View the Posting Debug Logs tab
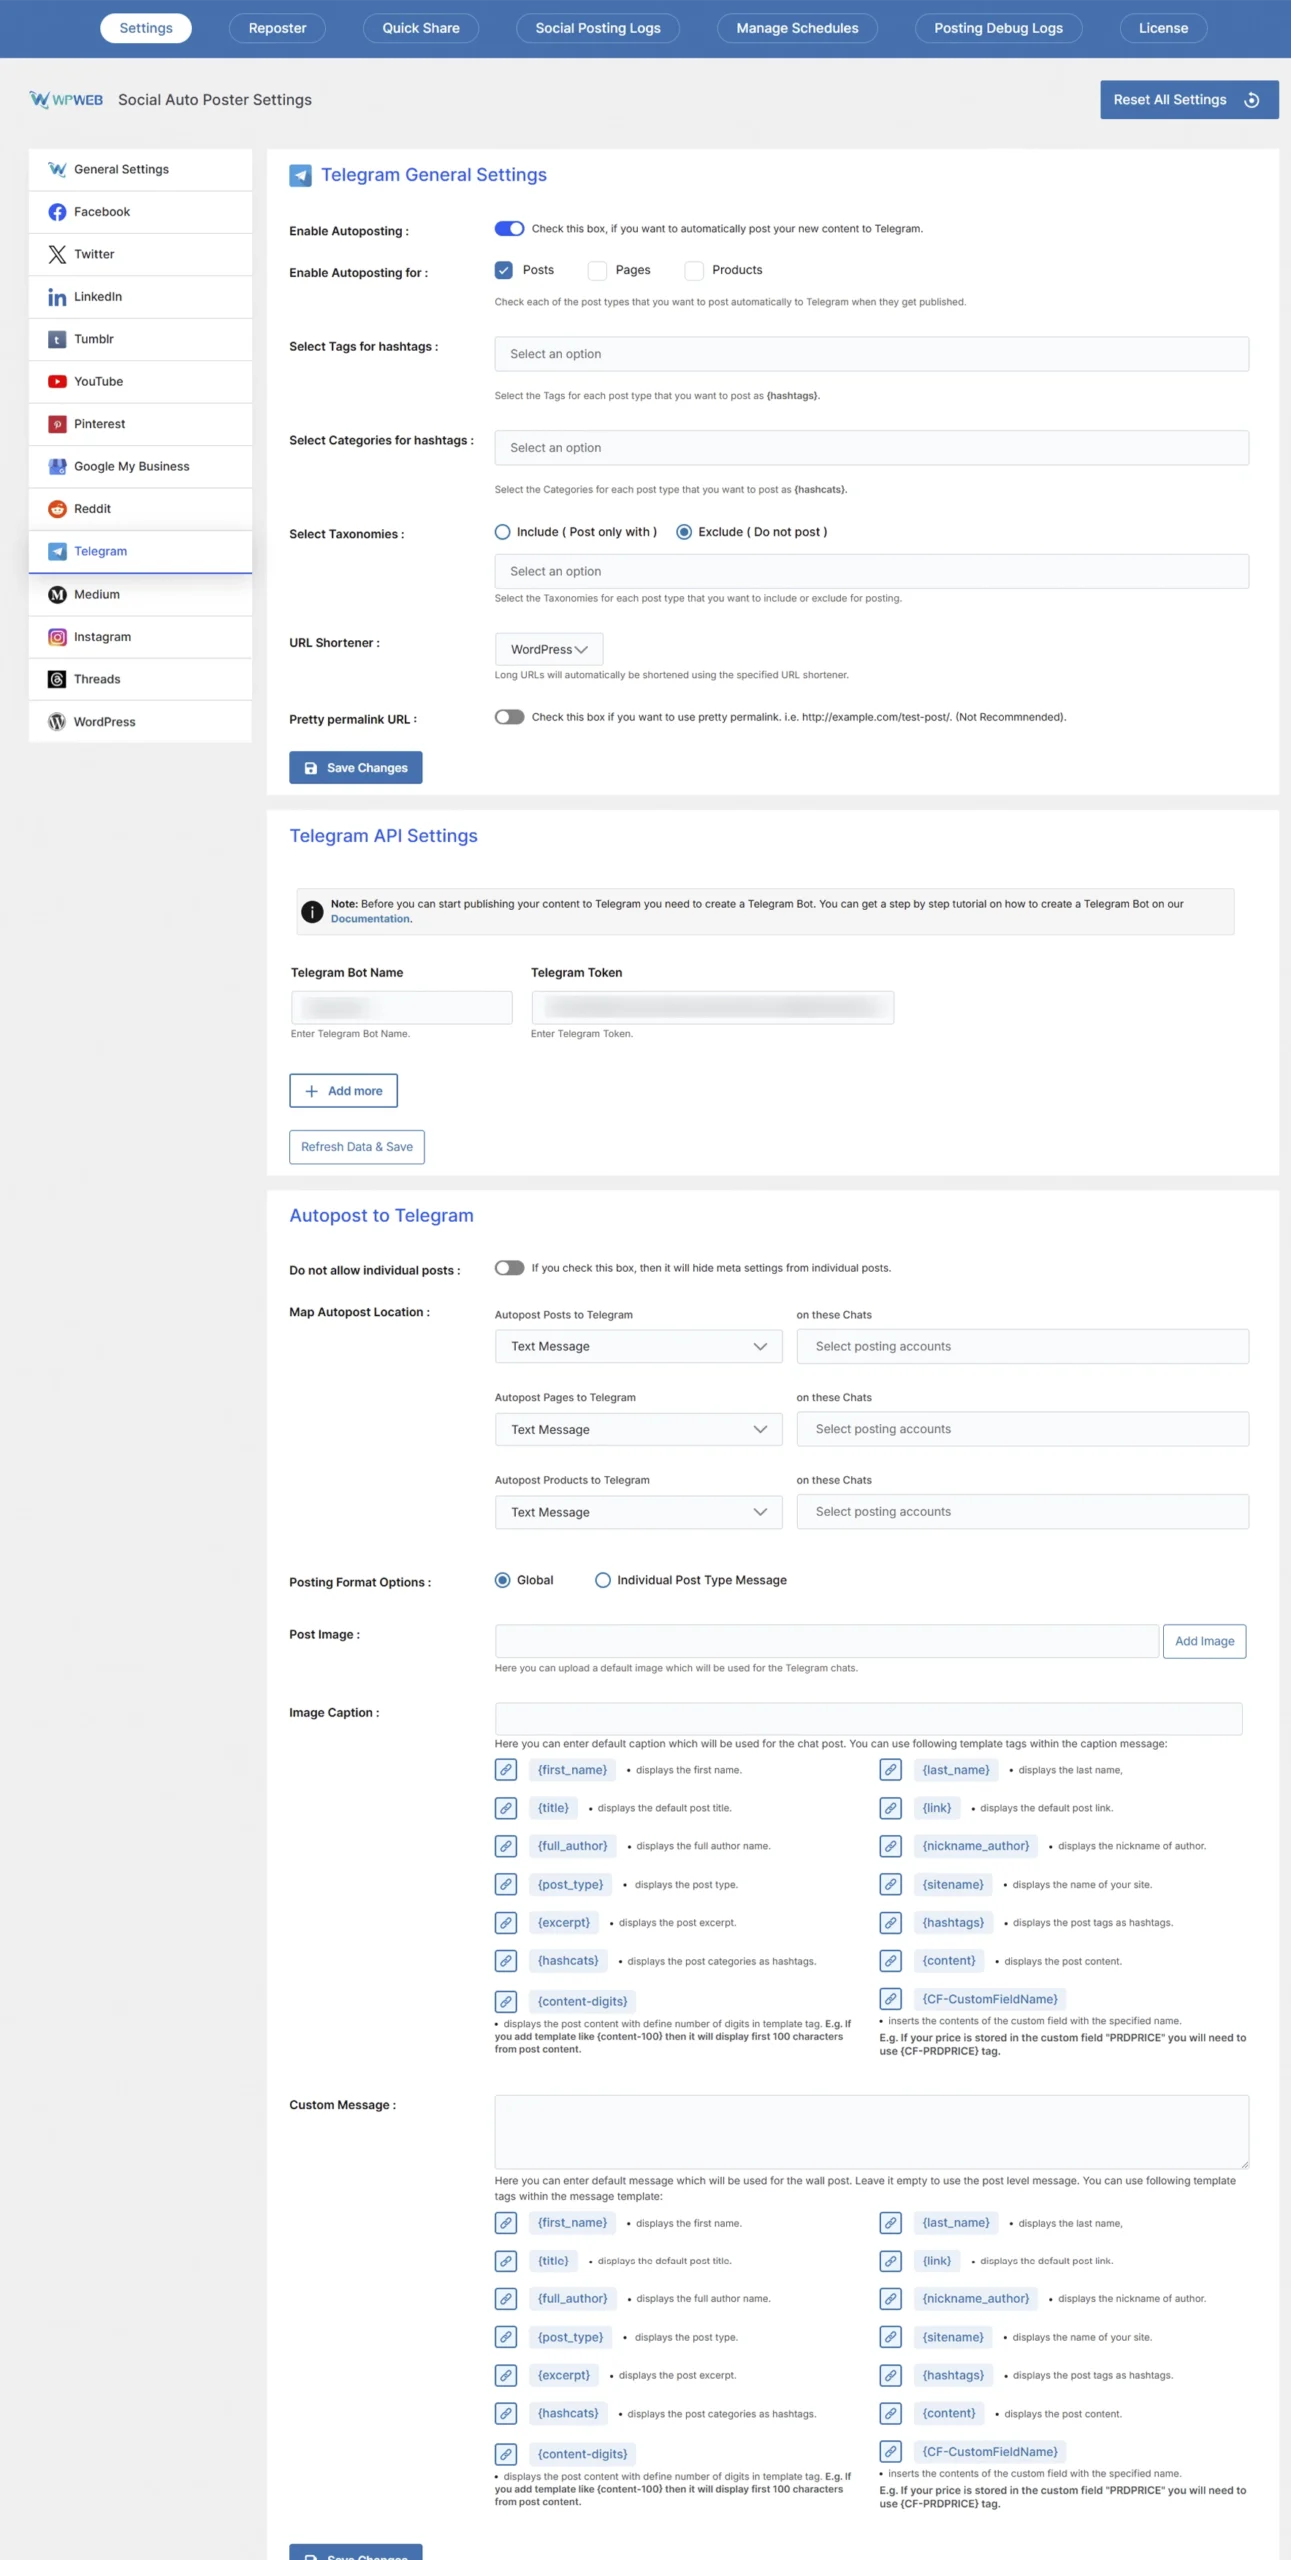Viewport: 1291px width, 2560px height. coord(998,28)
